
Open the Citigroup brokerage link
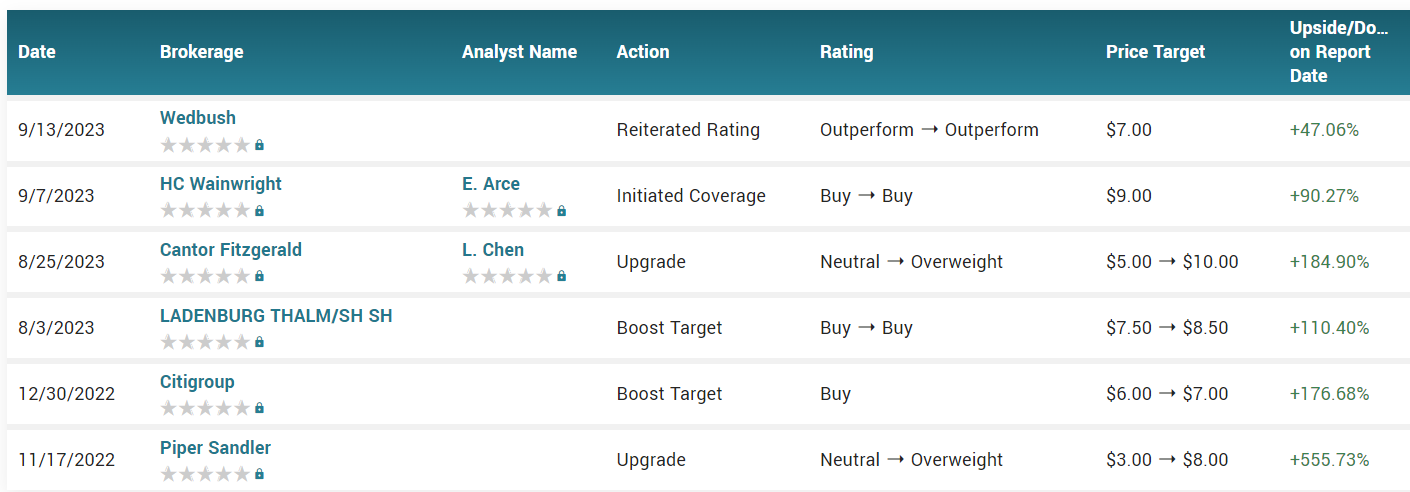coord(197,382)
